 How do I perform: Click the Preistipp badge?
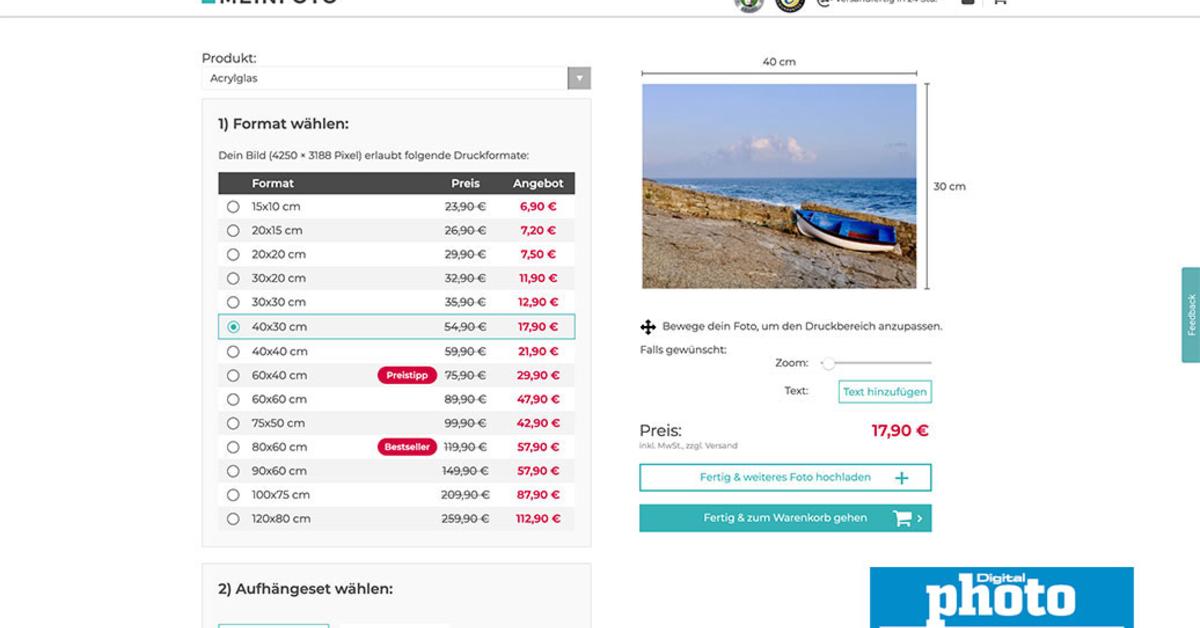tap(407, 375)
